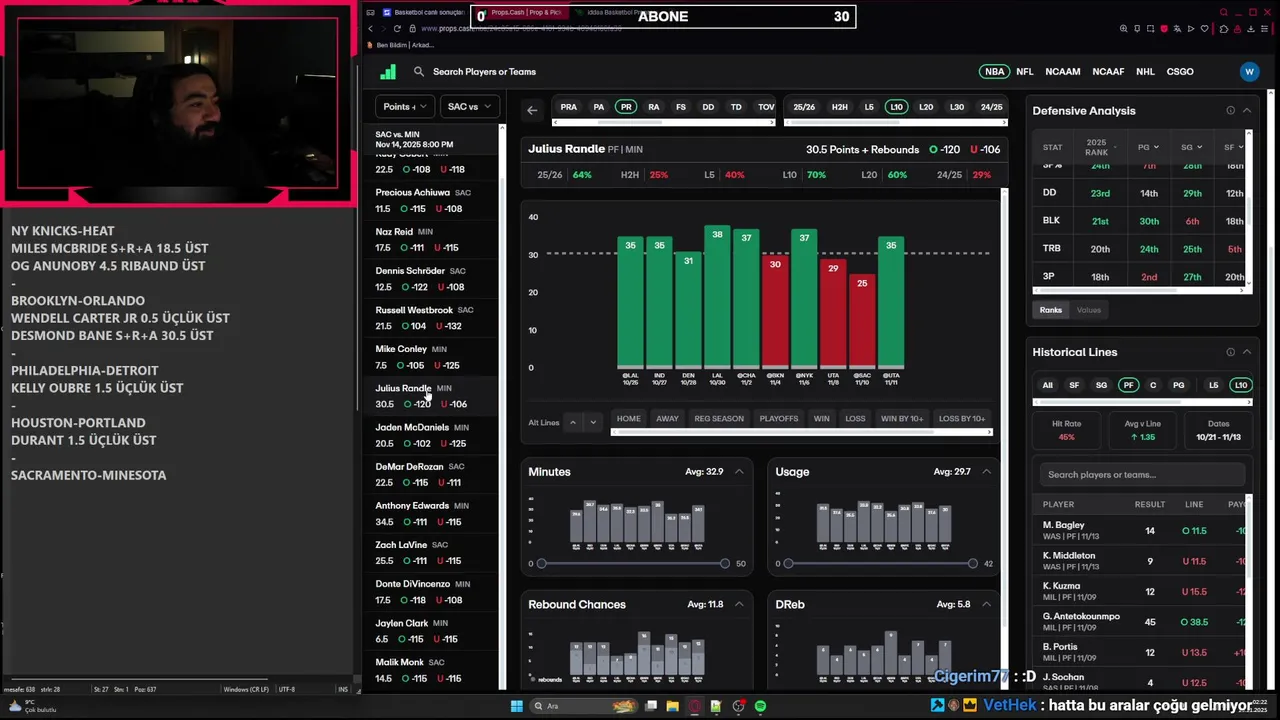Select DeMar DeRozan in player list
This screenshot has width=1280, height=720.
click(x=430, y=474)
